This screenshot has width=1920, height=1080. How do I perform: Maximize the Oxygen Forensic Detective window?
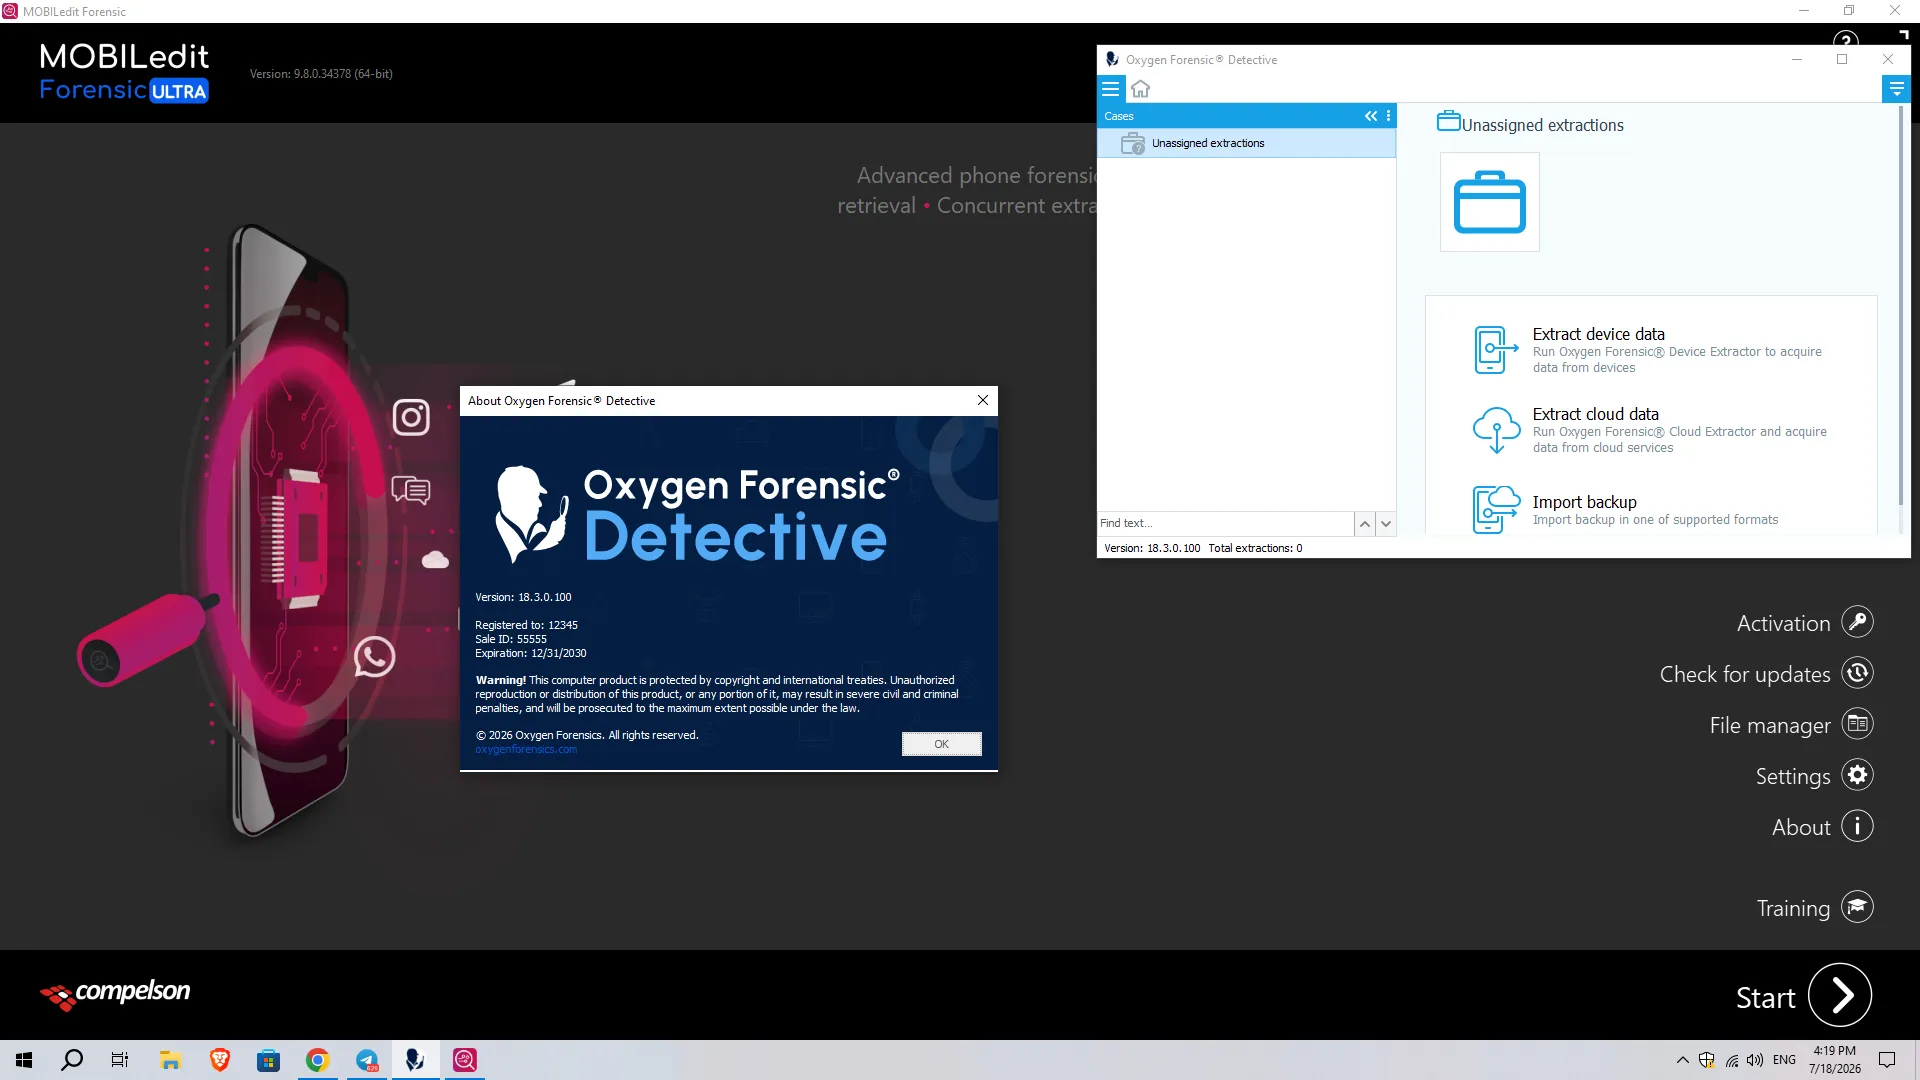coord(1842,59)
